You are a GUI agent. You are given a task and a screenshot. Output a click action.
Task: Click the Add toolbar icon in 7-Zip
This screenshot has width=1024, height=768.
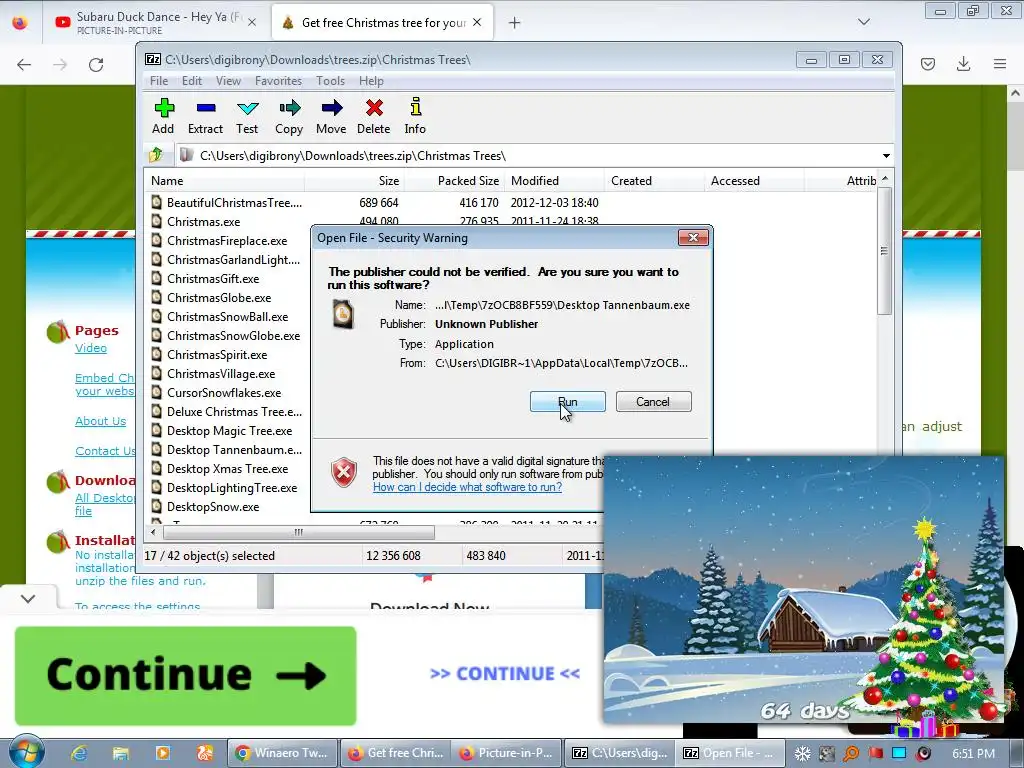click(x=163, y=116)
